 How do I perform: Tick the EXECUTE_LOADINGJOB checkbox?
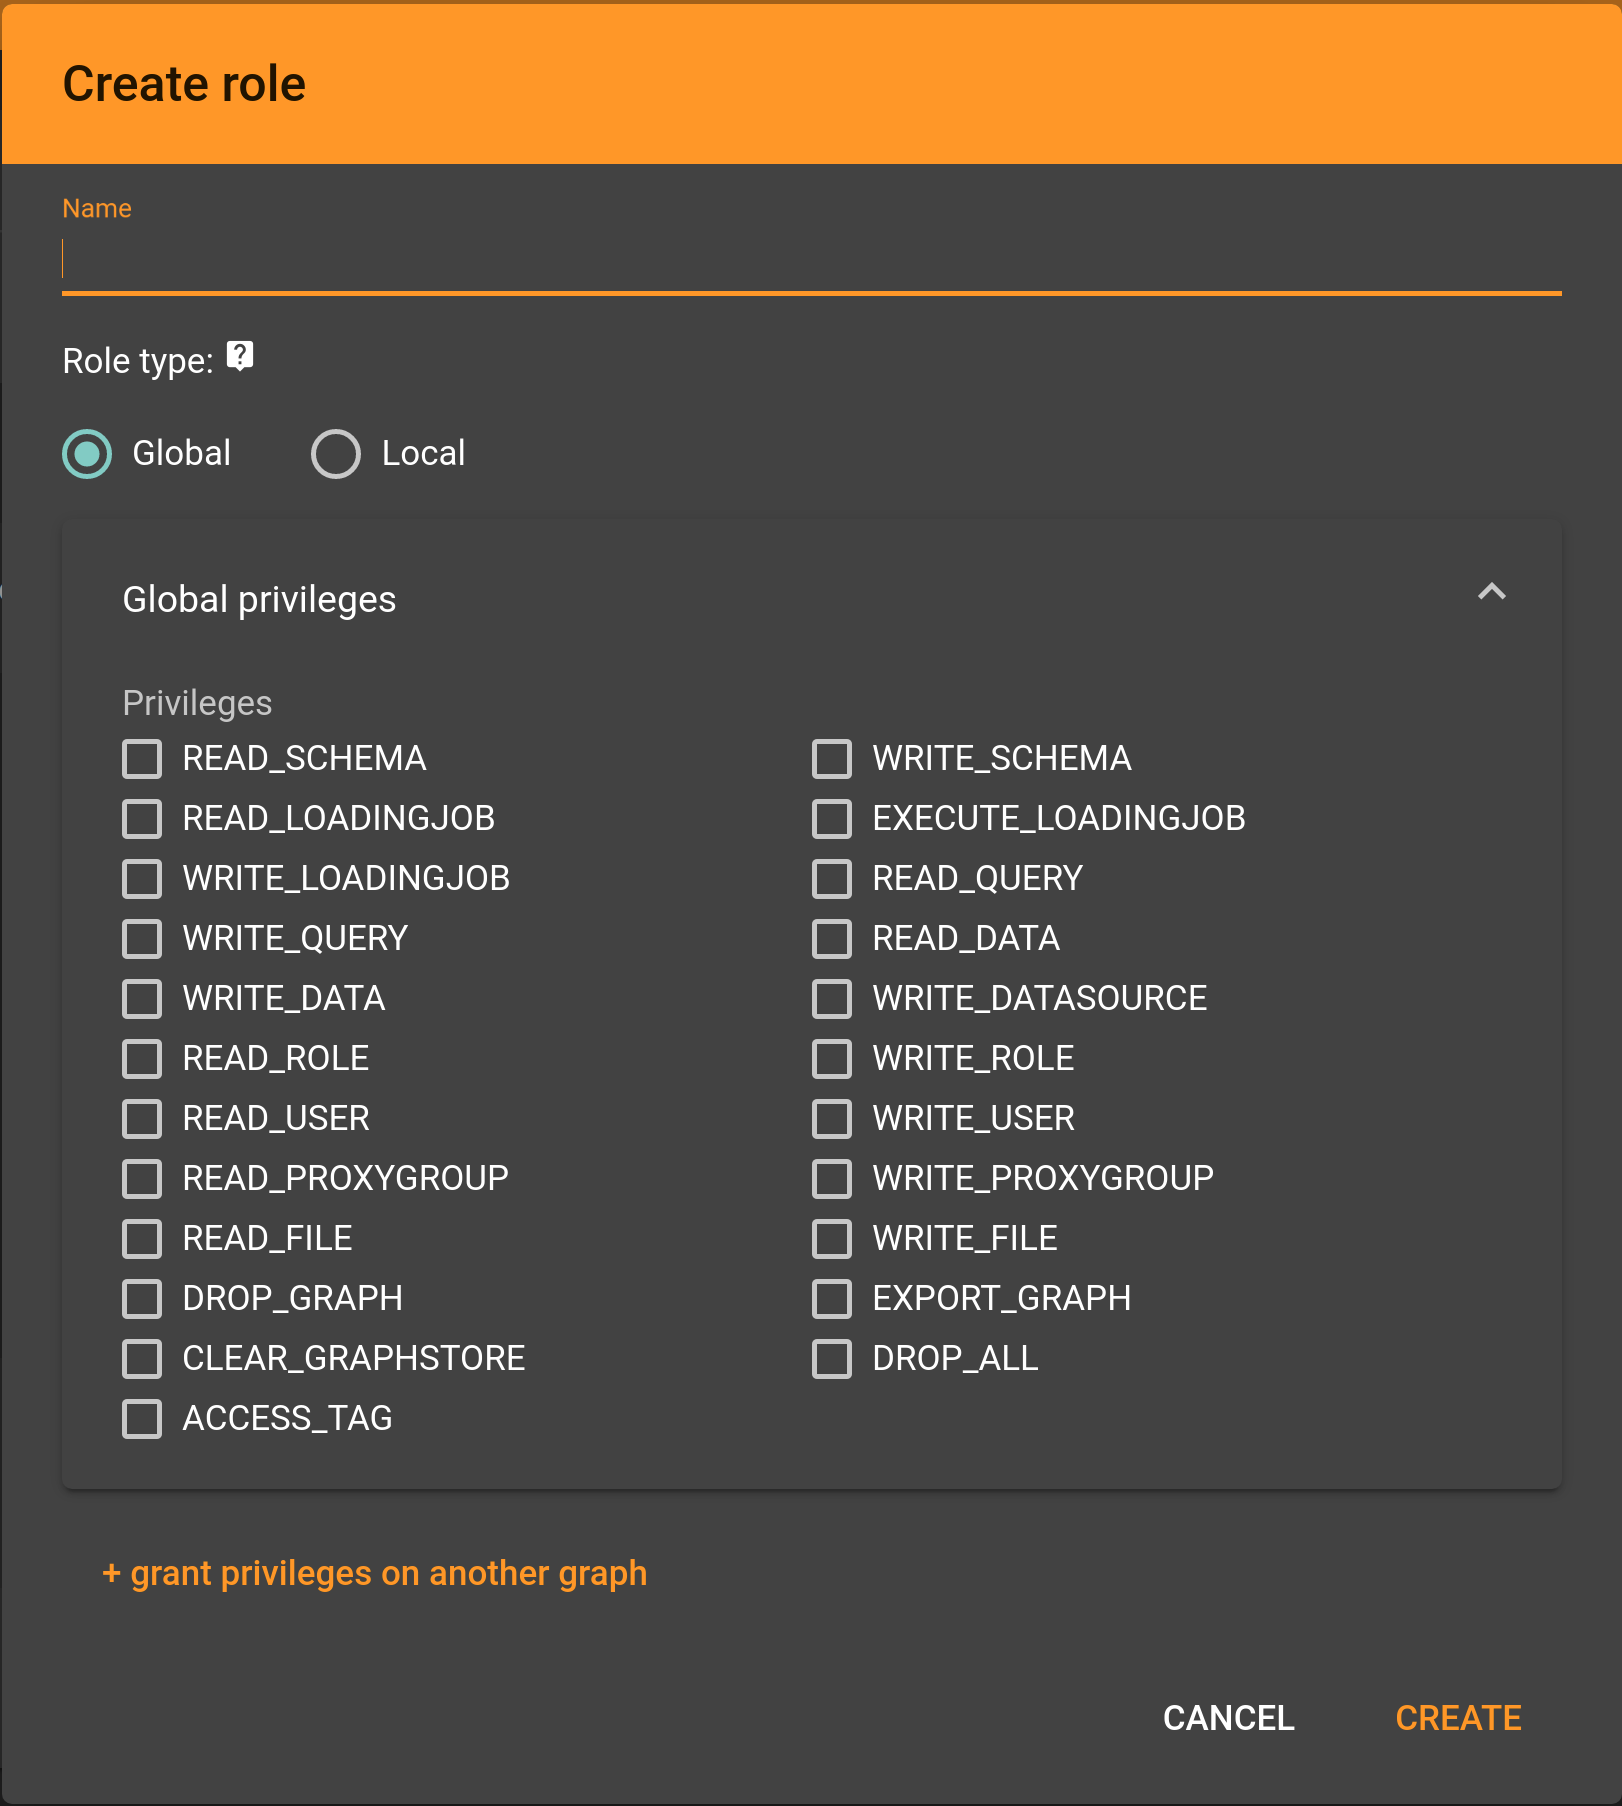(x=832, y=819)
